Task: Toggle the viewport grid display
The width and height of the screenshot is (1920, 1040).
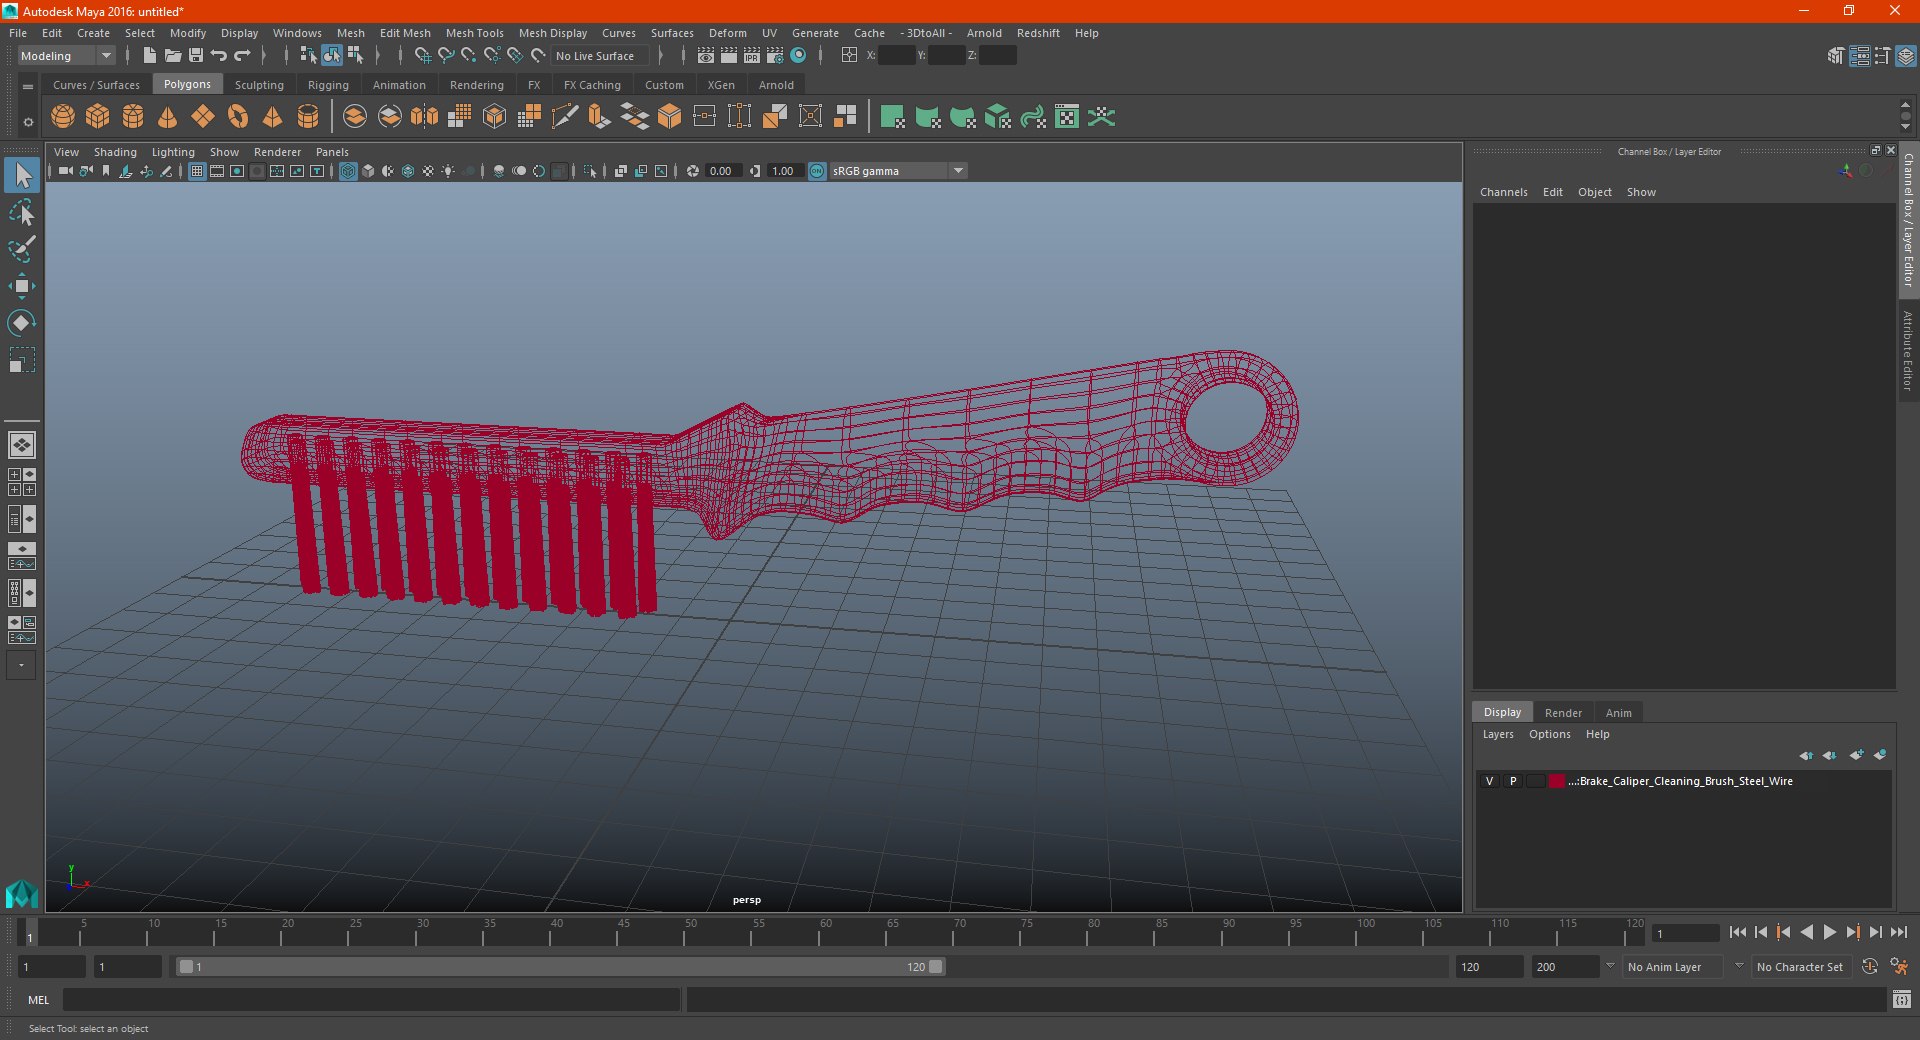Action: coord(197,171)
